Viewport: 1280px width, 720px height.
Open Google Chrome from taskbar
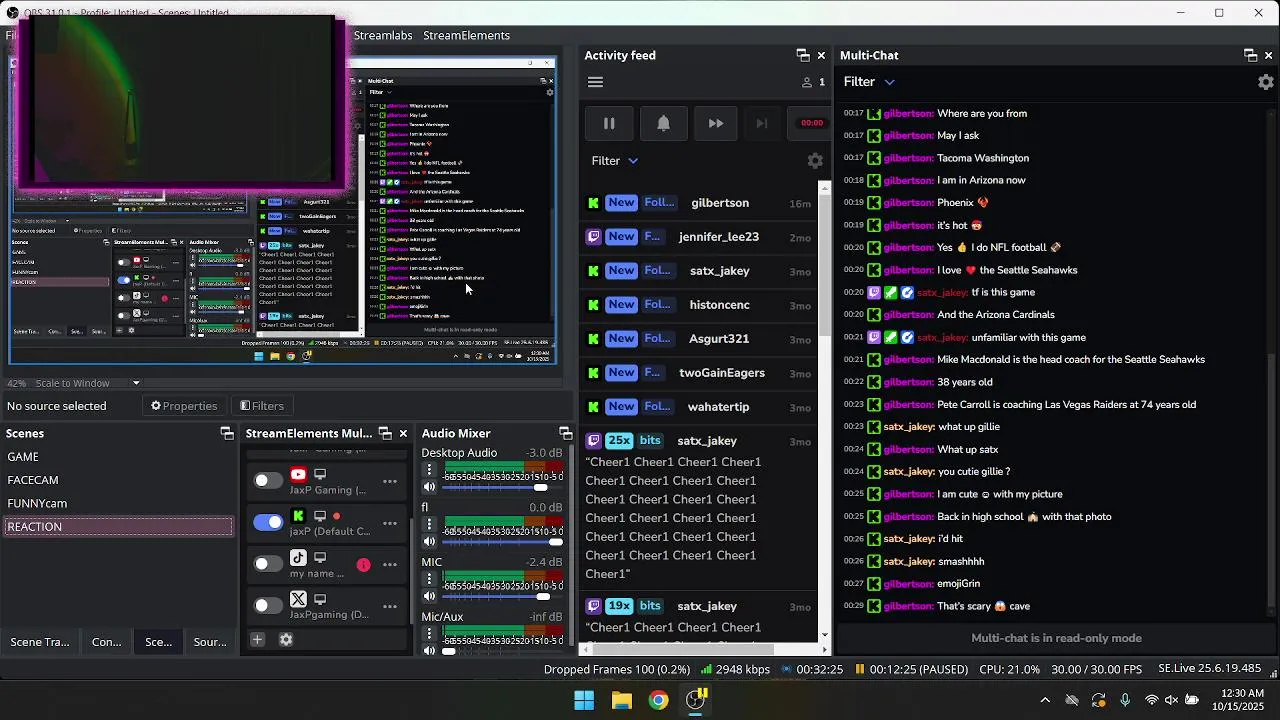coord(658,700)
